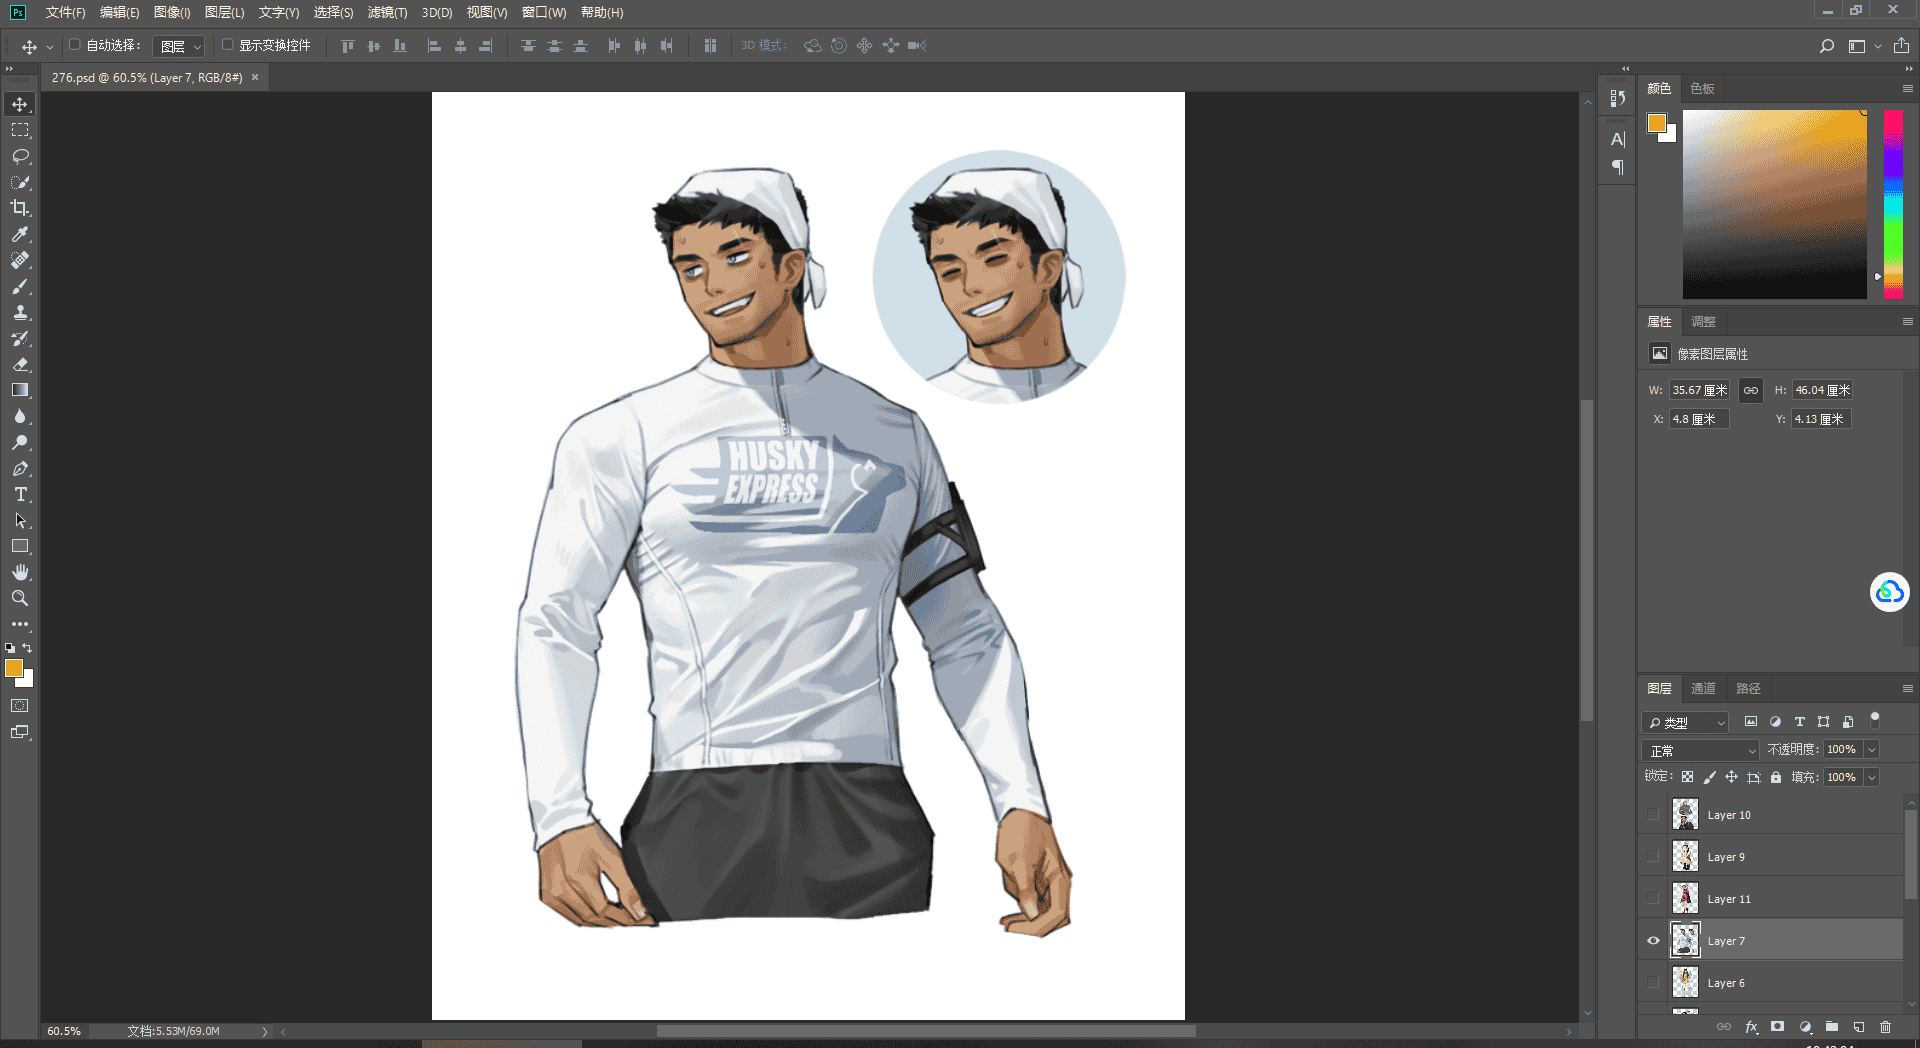Select the Lasso tool
Image resolution: width=1920 pixels, height=1048 pixels.
click(20, 156)
